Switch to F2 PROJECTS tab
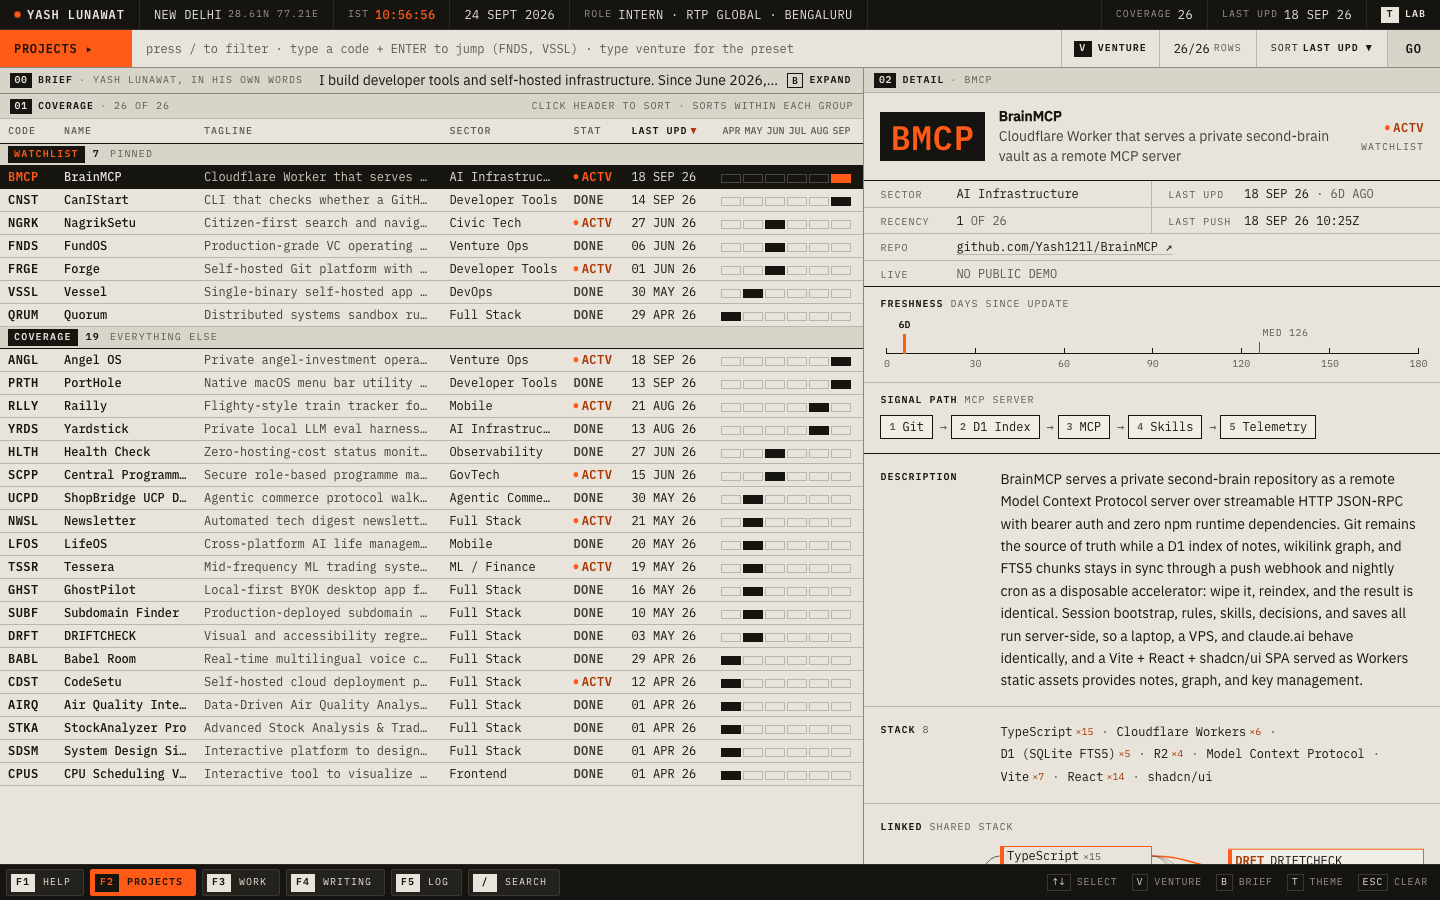Viewport: 1440px width, 900px height. pos(143,882)
